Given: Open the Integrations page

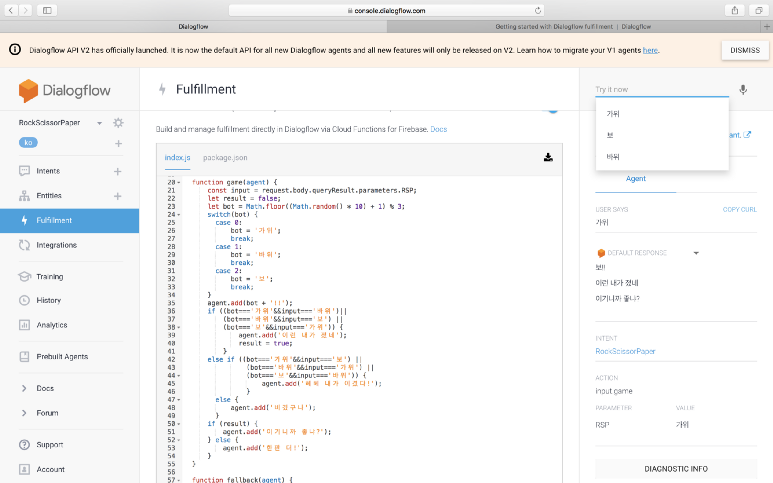Looking at the screenshot, I should click(56, 245).
